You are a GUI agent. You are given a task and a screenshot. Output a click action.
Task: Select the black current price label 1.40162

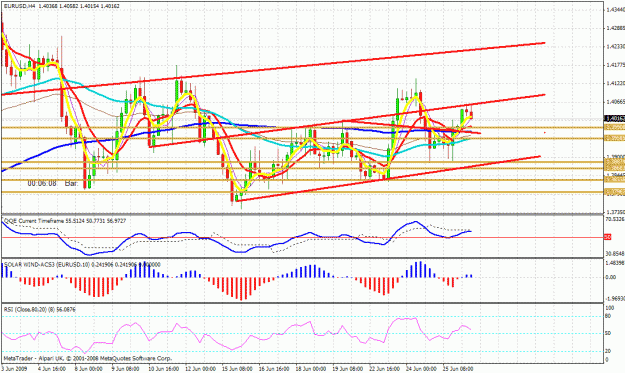click(x=615, y=118)
